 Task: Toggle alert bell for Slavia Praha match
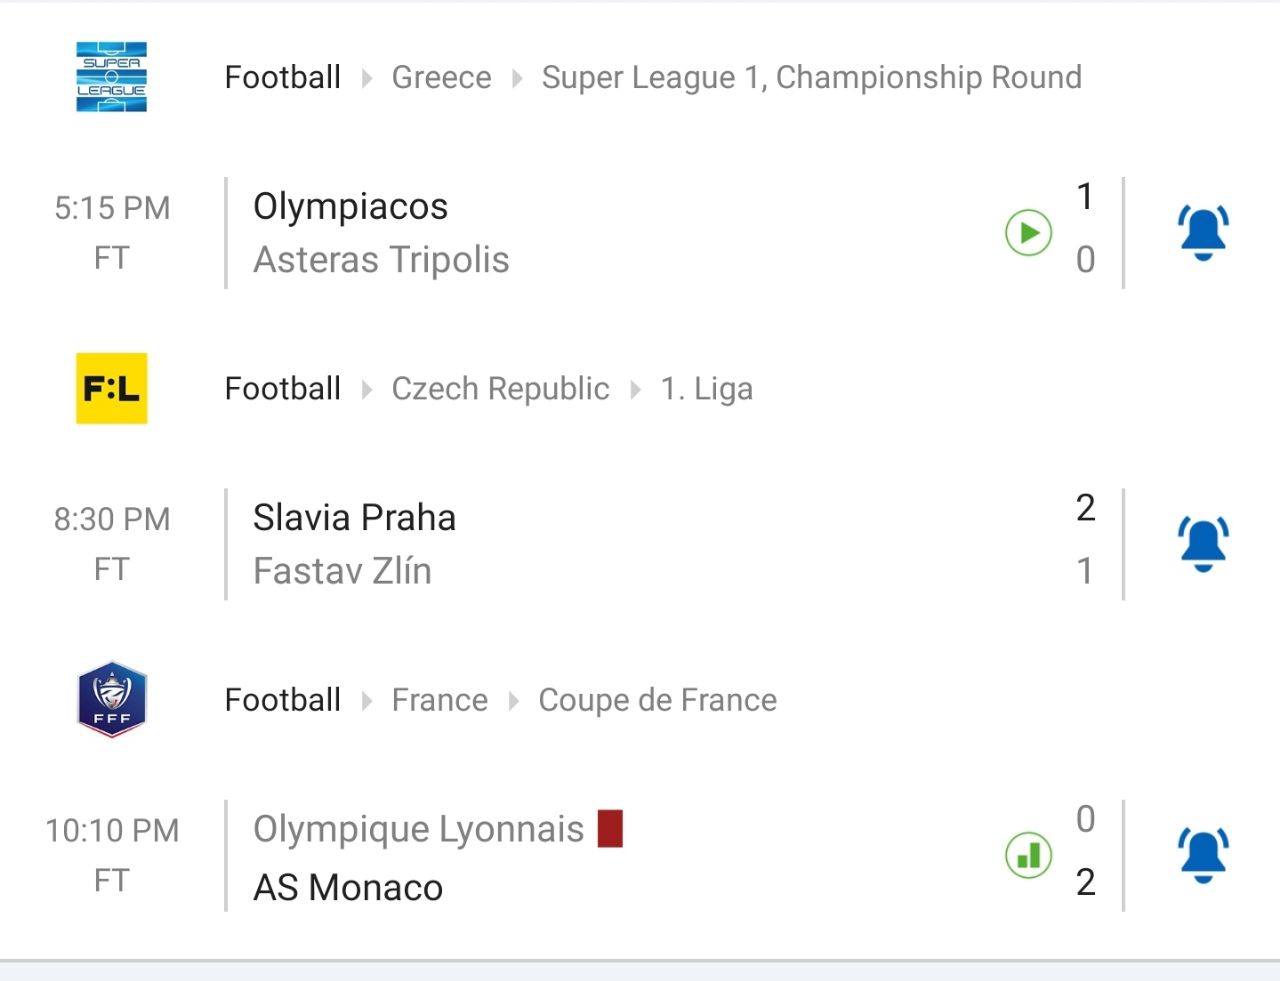tap(1203, 544)
